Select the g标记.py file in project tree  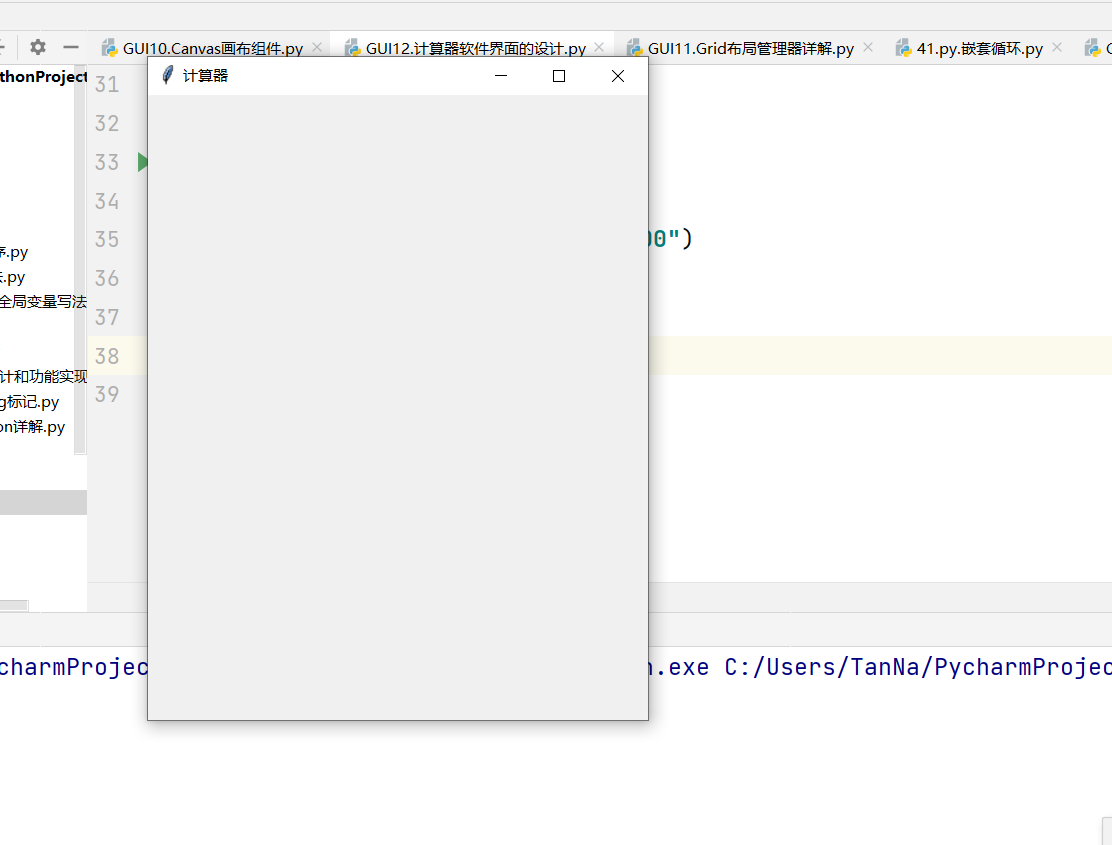(x=30, y=402)
